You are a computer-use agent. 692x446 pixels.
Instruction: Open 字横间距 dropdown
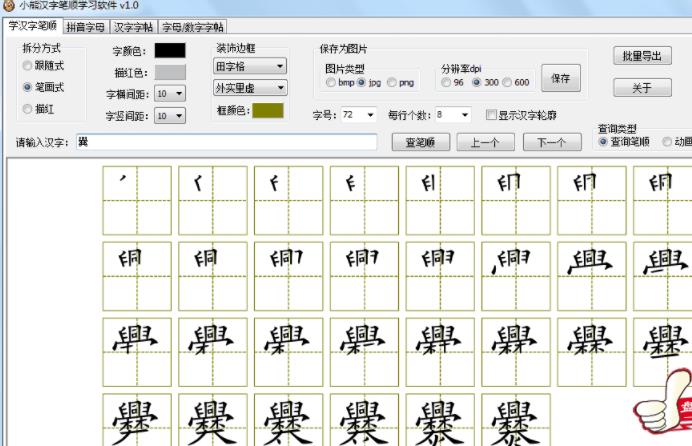(170, 94)
